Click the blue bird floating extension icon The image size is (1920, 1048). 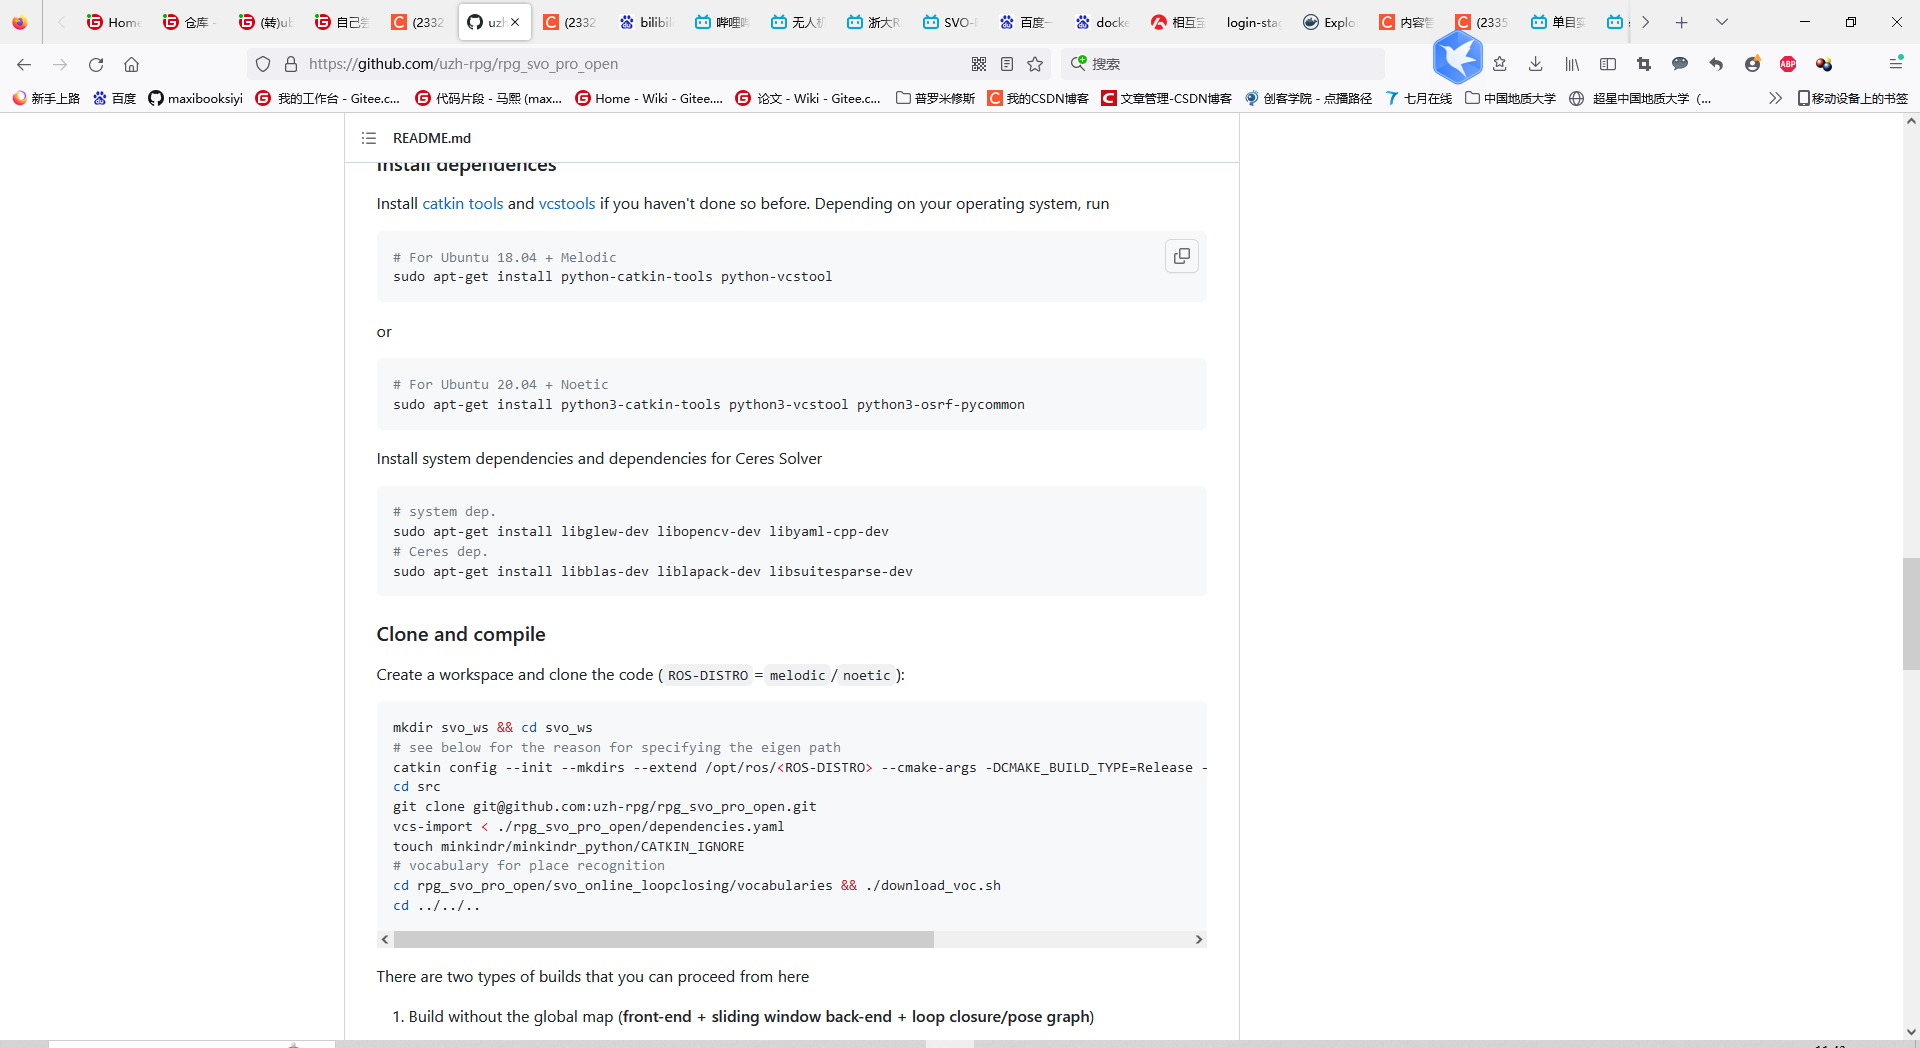coord(1457,57)
